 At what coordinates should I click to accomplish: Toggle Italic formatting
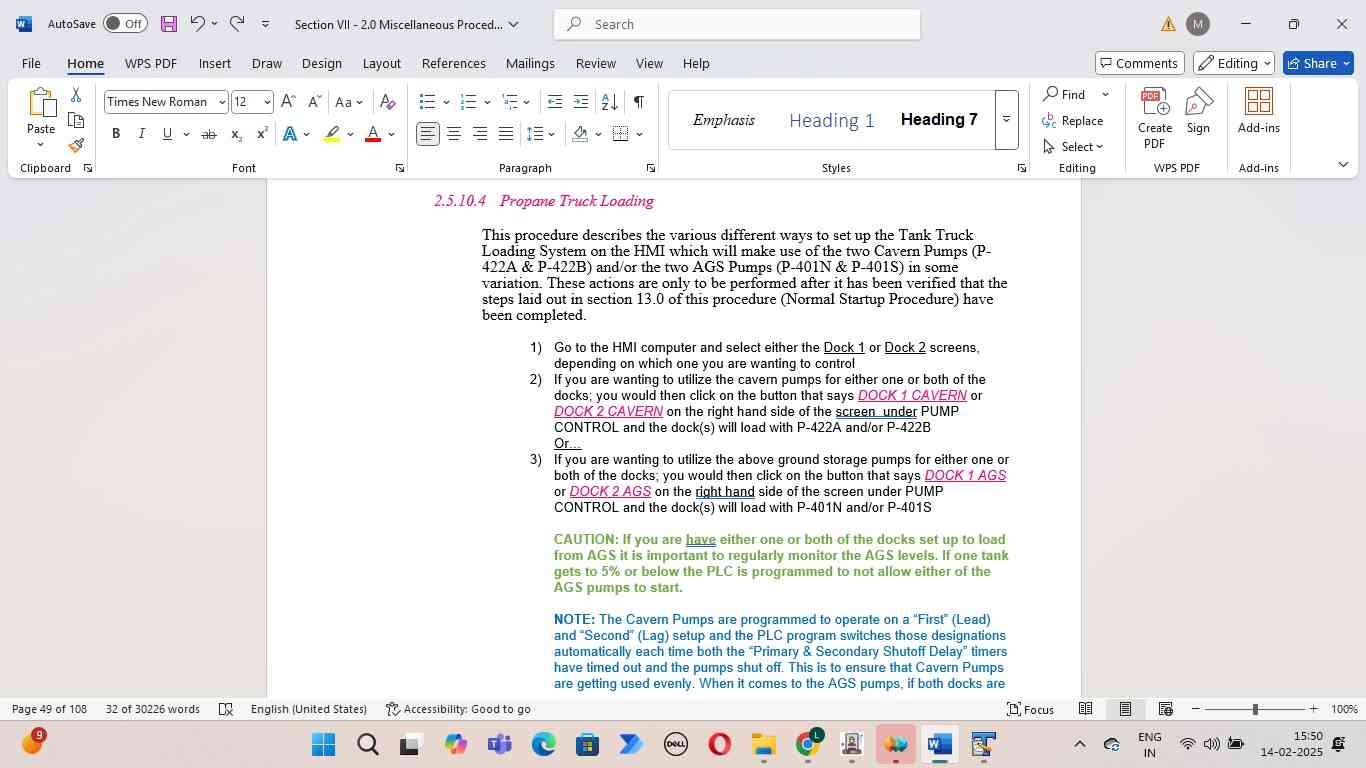(141, 134)
